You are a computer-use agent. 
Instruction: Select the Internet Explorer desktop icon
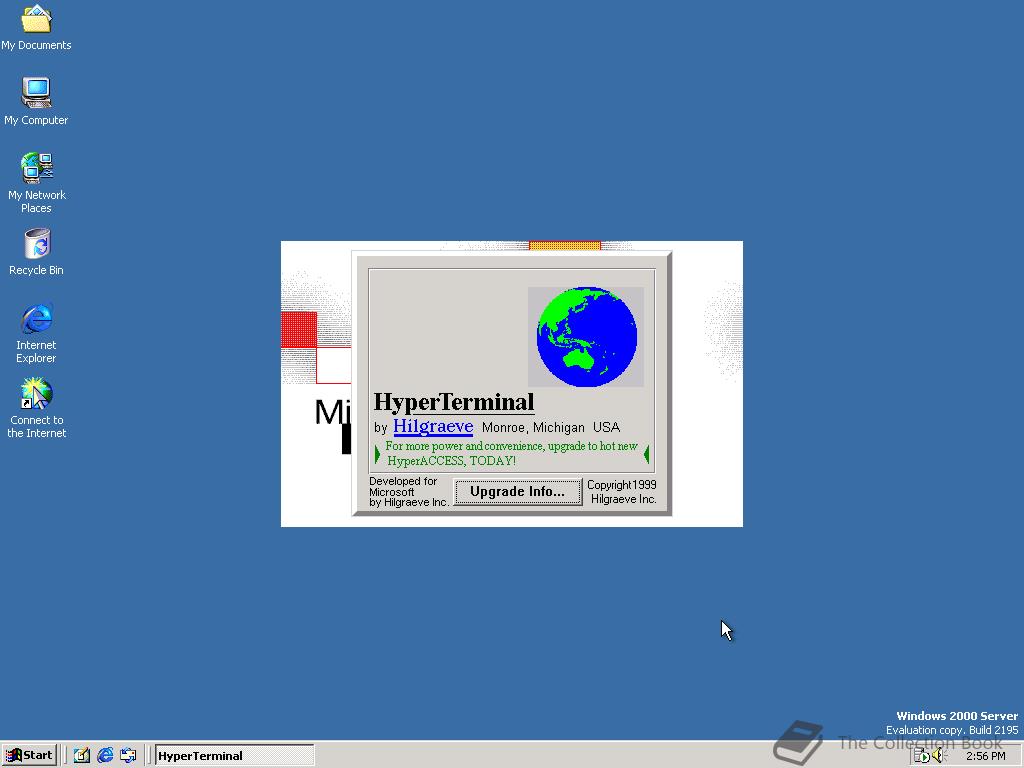point(37,332)
